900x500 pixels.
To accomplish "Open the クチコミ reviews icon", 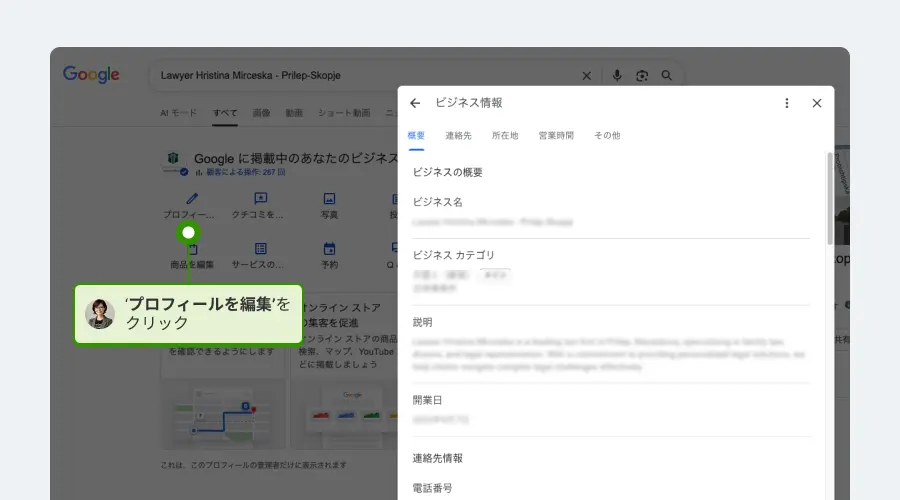I will tap(260, 199).
